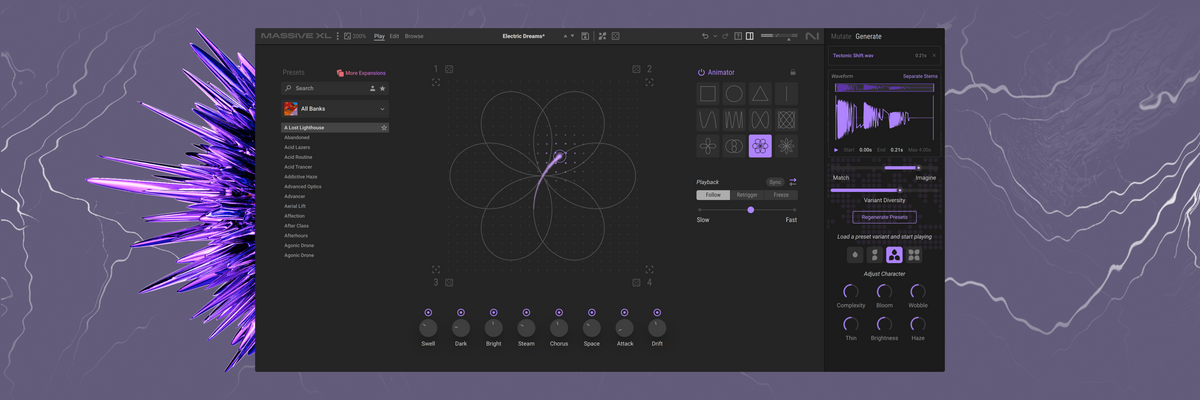This screenshot has height=400, width=1200.
Task: Select the infinity loop Animator shape
Action: (x=760, y=120)
